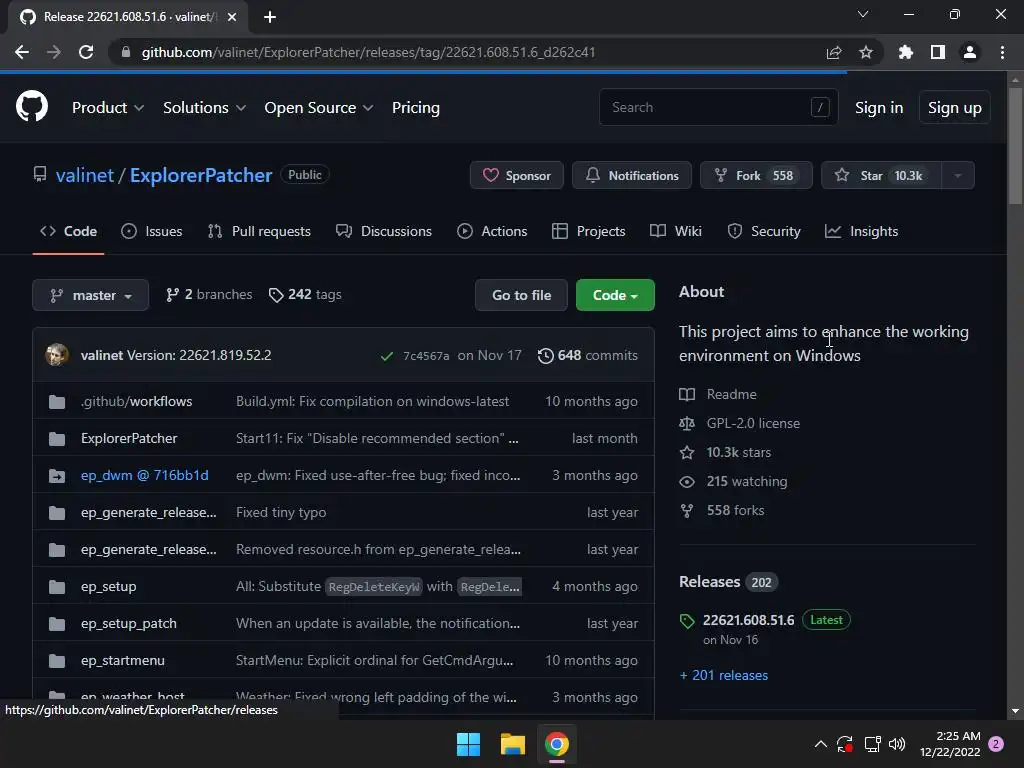Click Chrome icon in taskbar

coord(556,744)
